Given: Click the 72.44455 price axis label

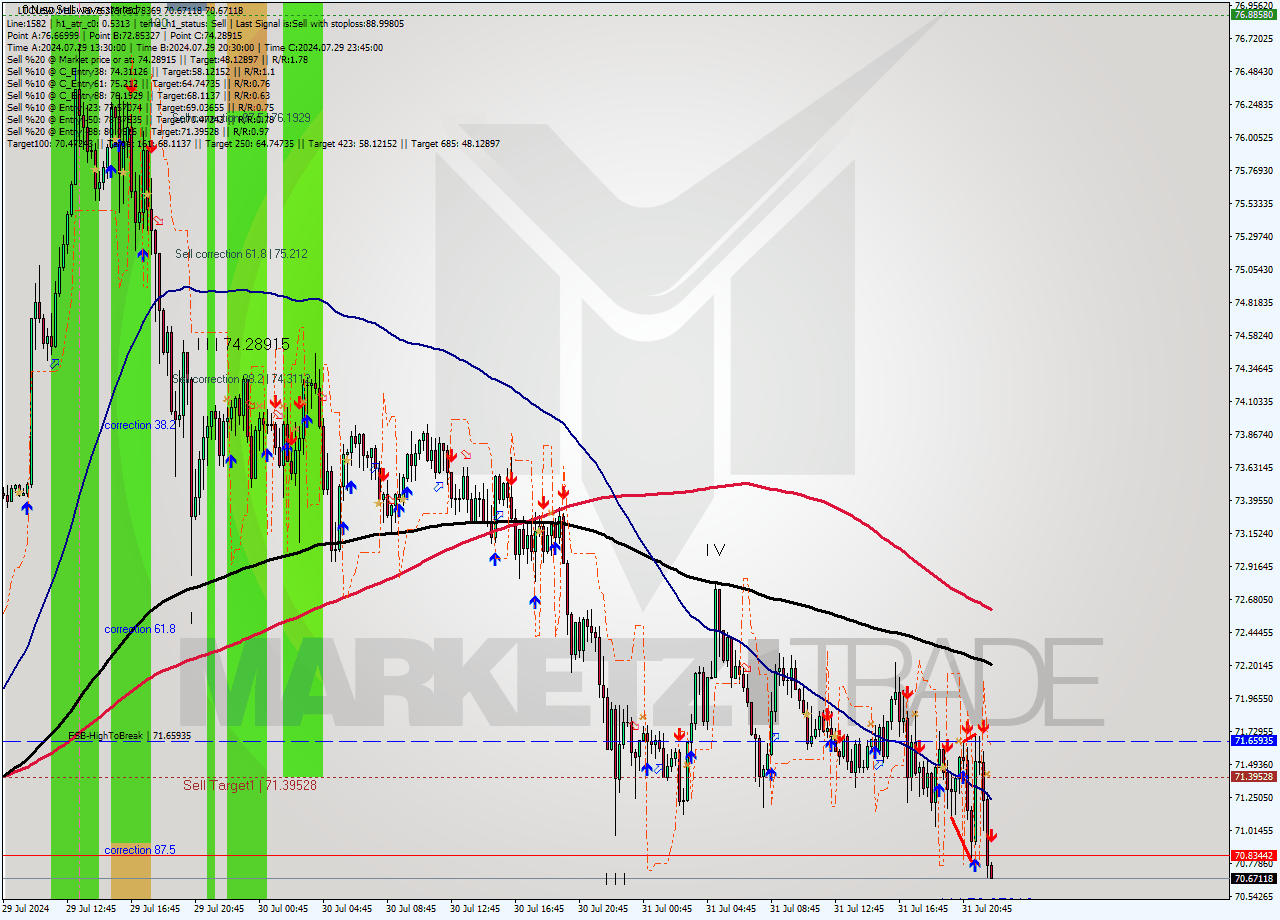Looking at the screenshot, I should pyautogui.click(x=1254, y=633).
